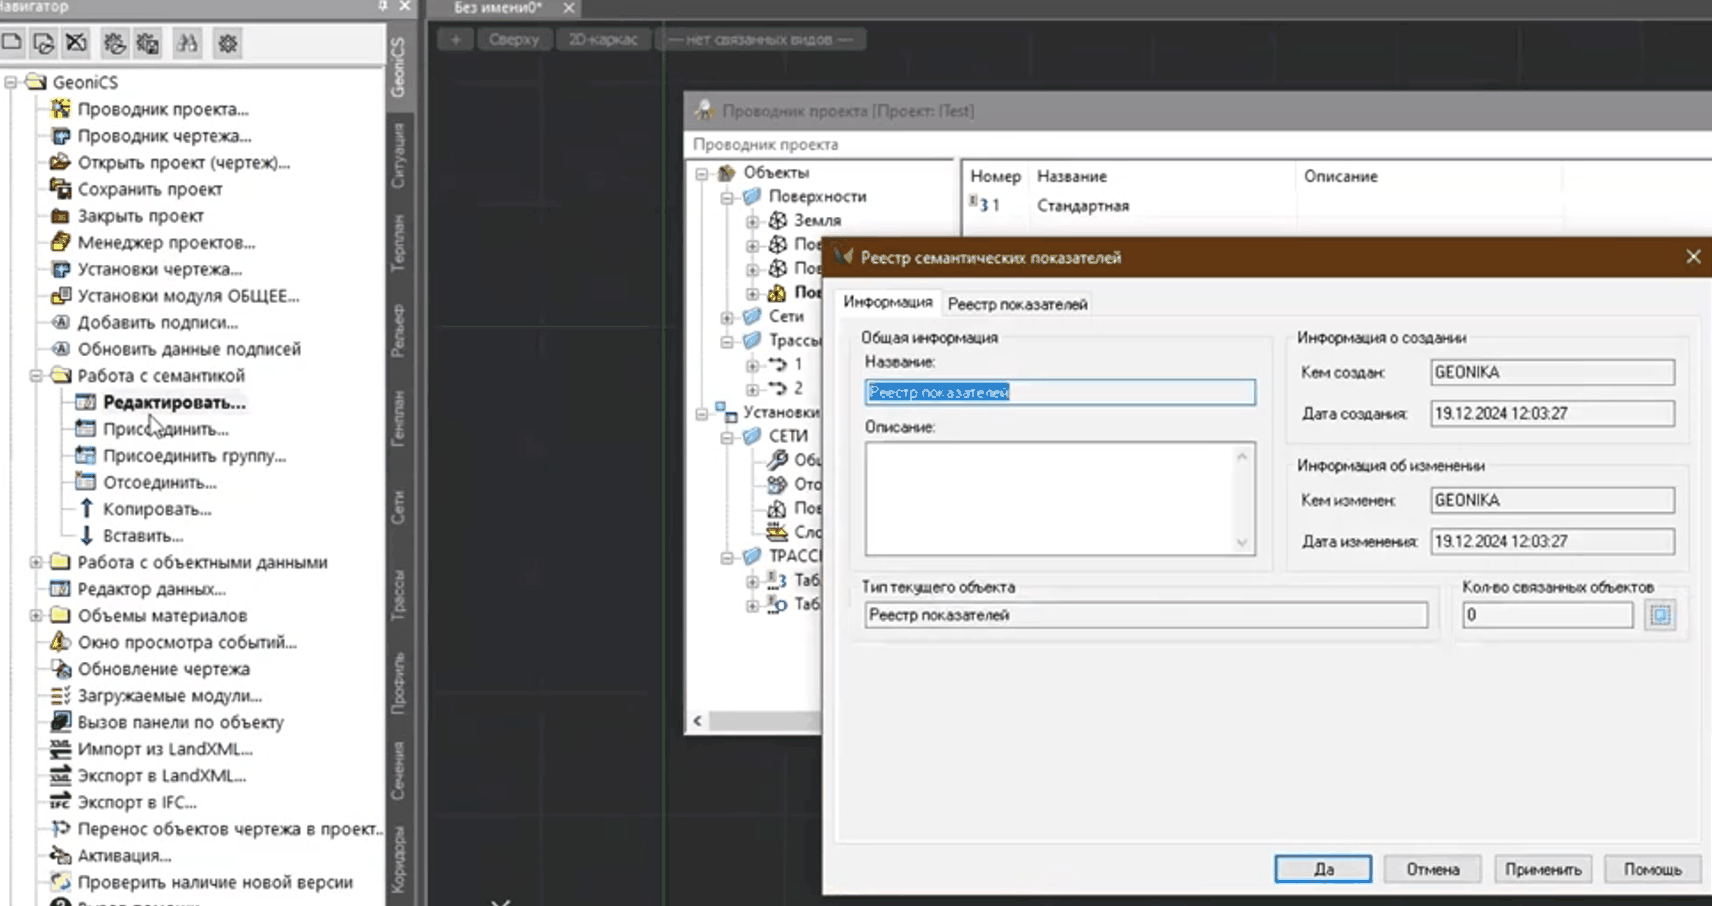Expand Работа с объектными данными folder
The image size is (1712, 906).
(36, 562)
